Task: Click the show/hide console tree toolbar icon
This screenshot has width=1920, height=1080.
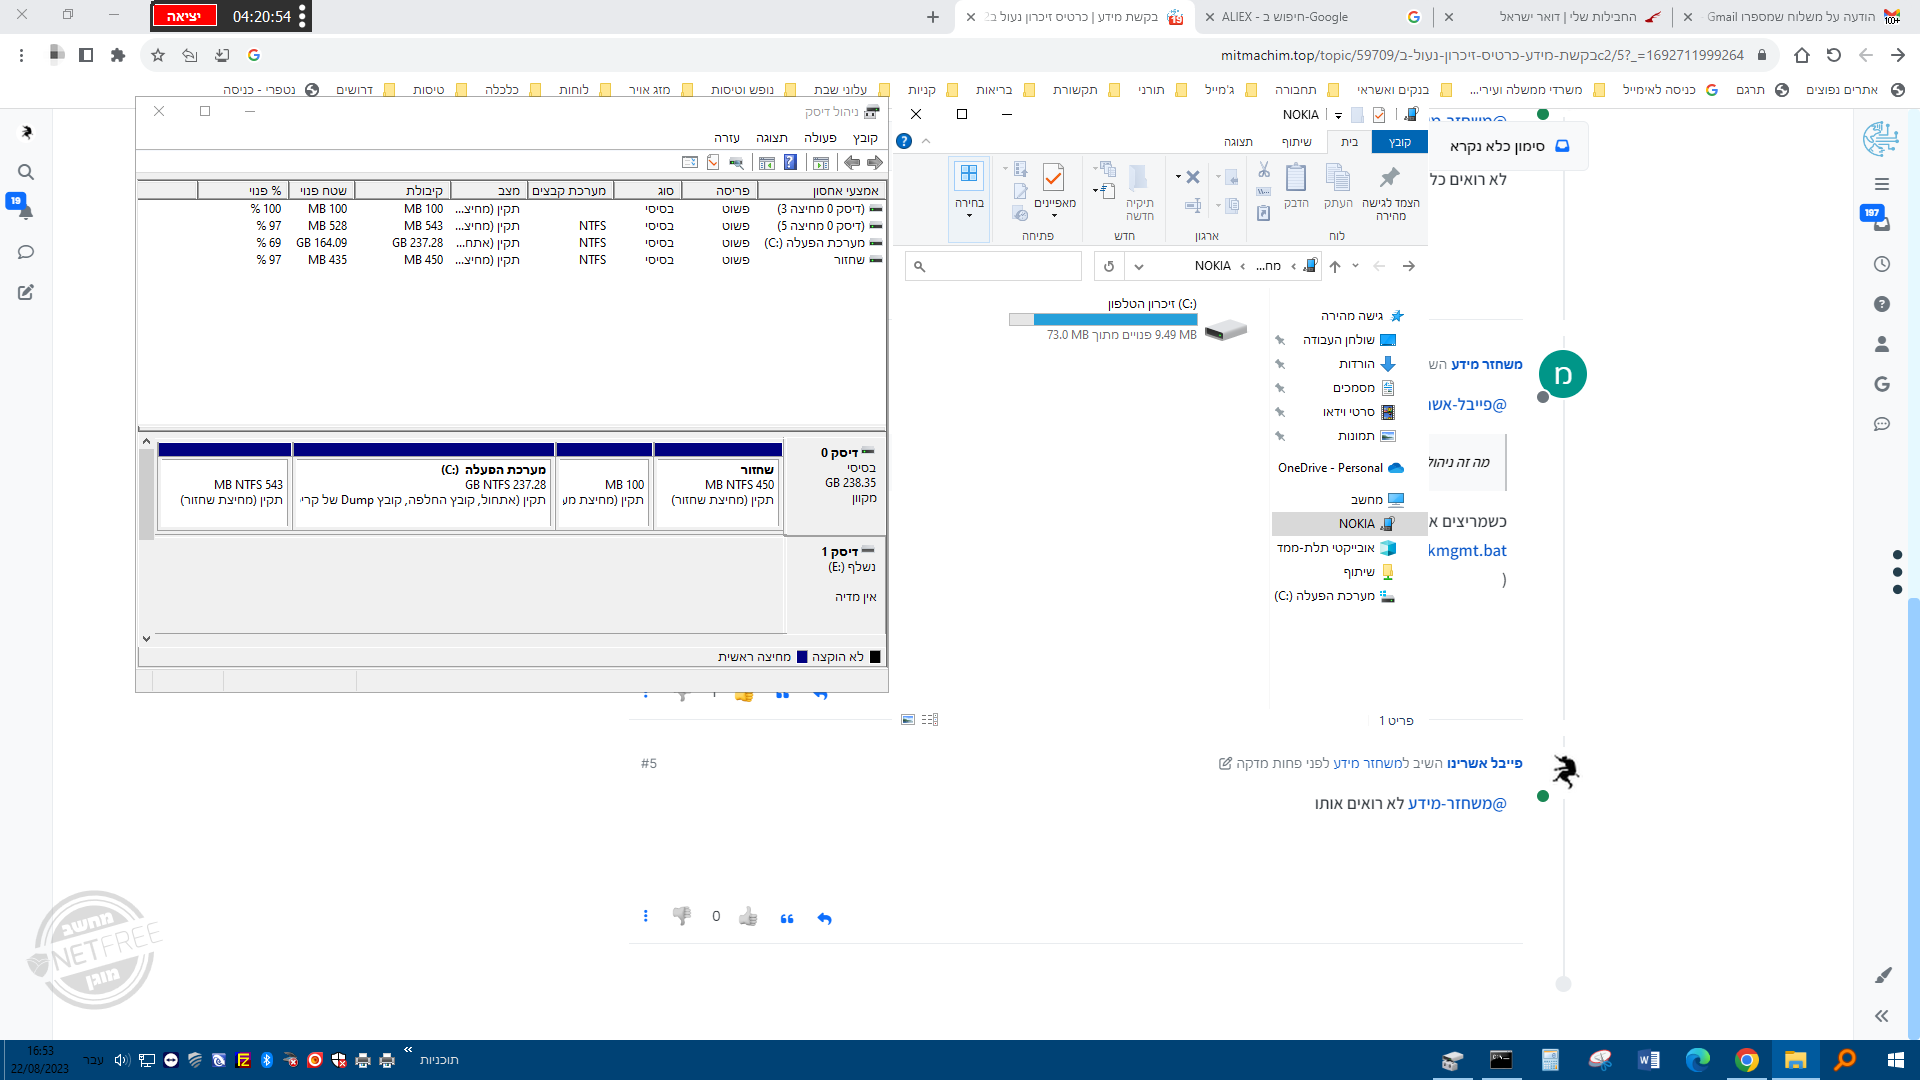Action: pos(821,162)
